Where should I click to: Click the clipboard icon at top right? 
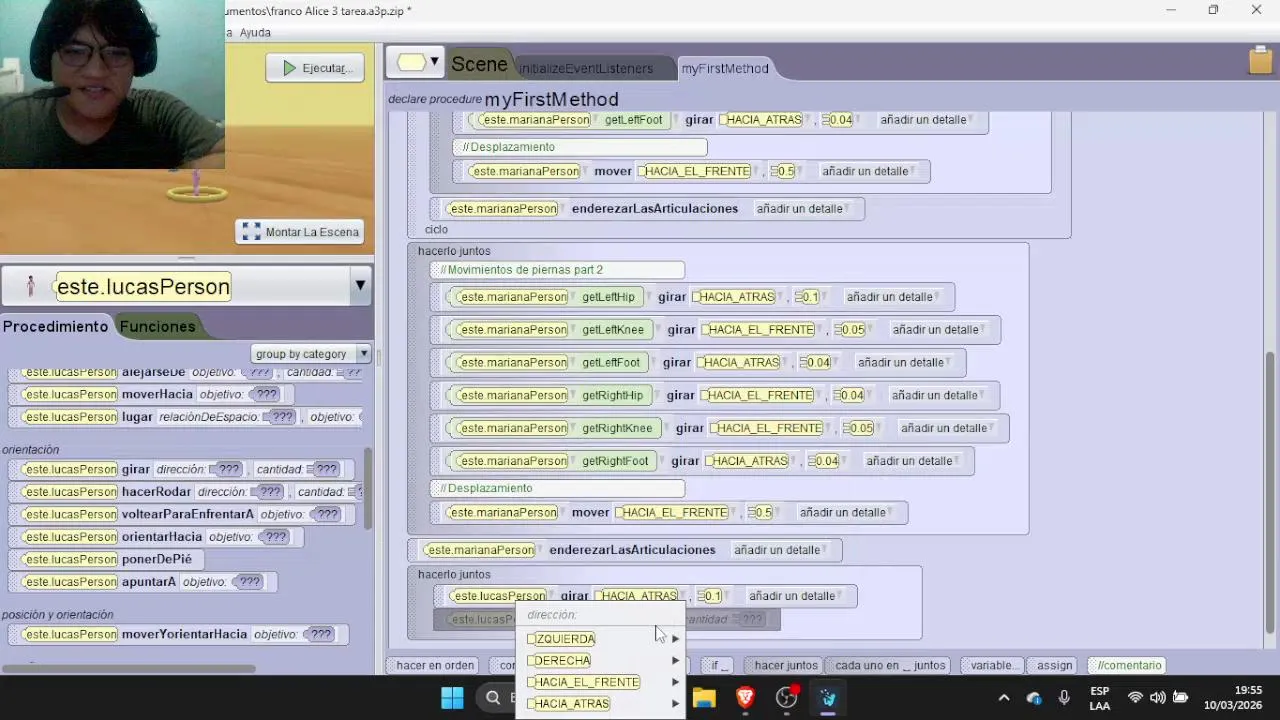coord(1260,62)
